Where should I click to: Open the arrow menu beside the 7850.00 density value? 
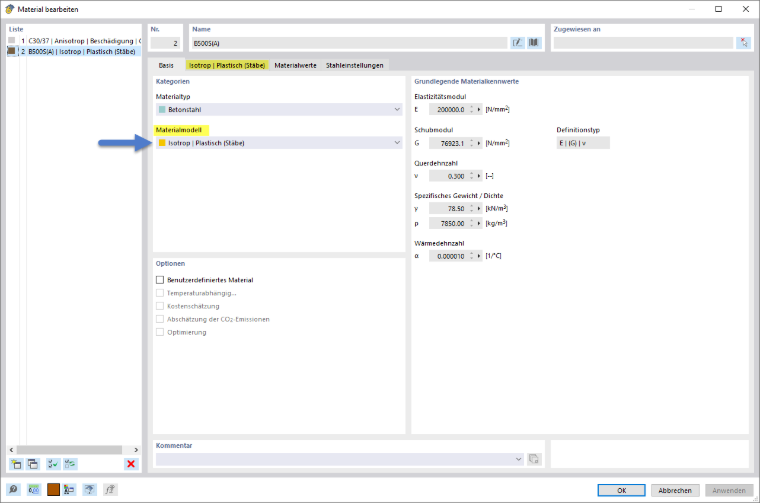(479, 223)
